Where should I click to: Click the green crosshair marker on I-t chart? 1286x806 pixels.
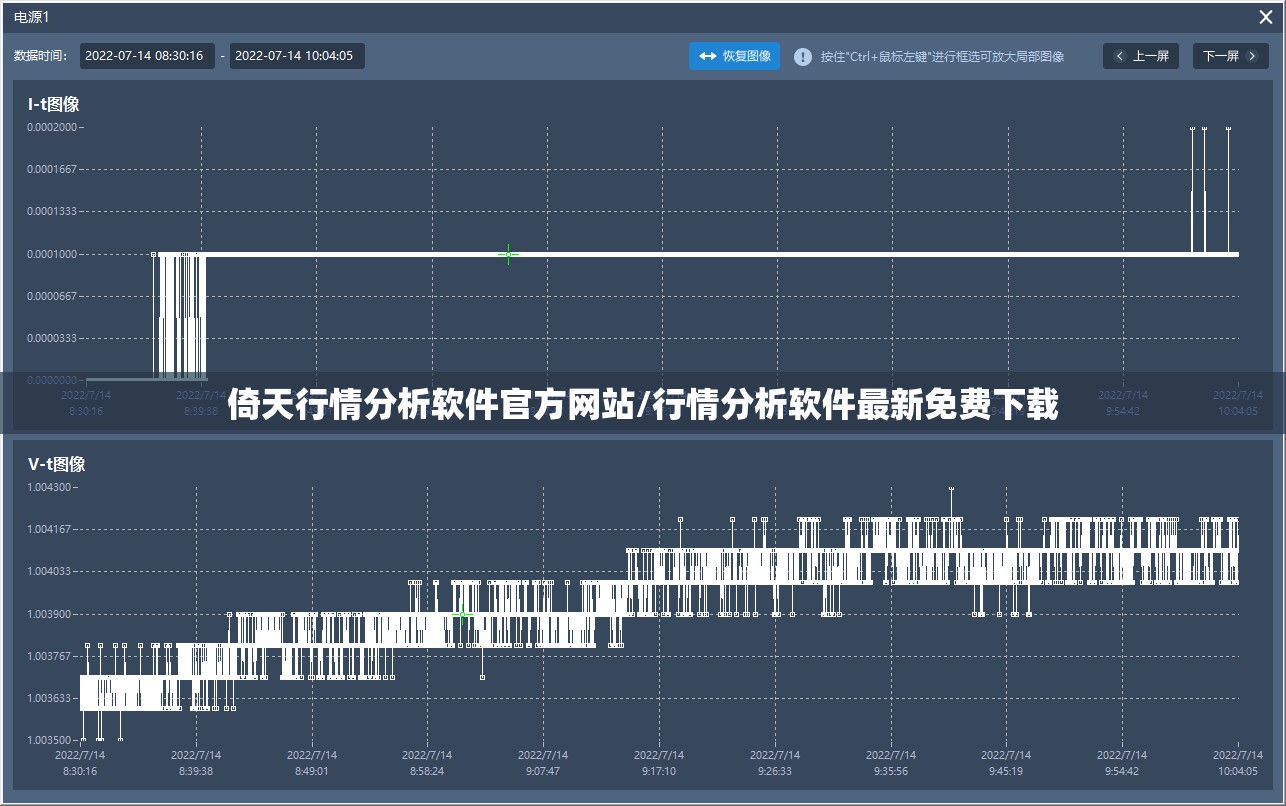[508, 254]
